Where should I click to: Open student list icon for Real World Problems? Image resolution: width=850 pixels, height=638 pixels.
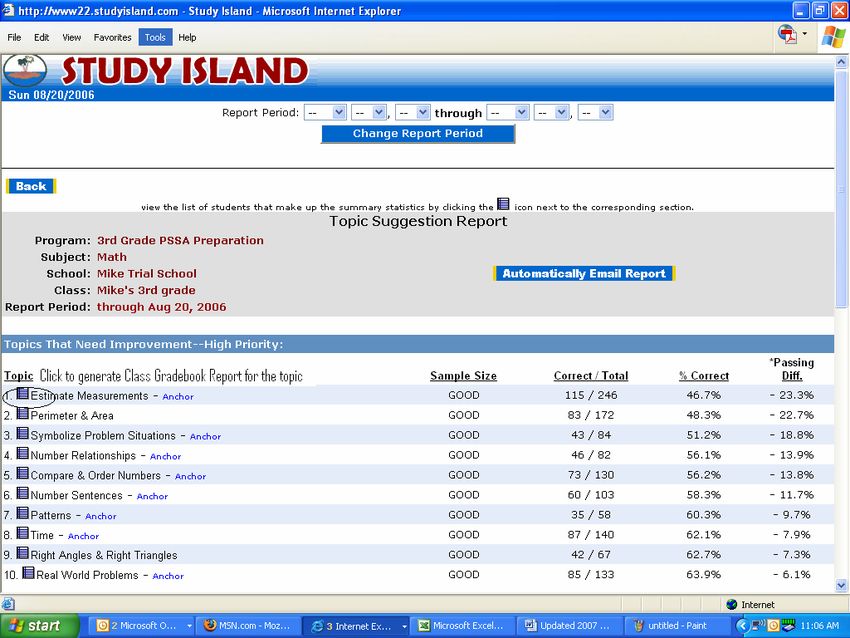point(28,573)
